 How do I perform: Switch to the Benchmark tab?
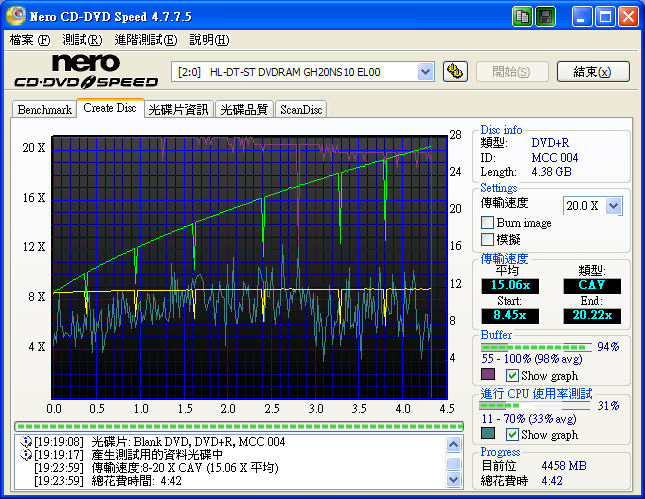click(x=45, y=109)
